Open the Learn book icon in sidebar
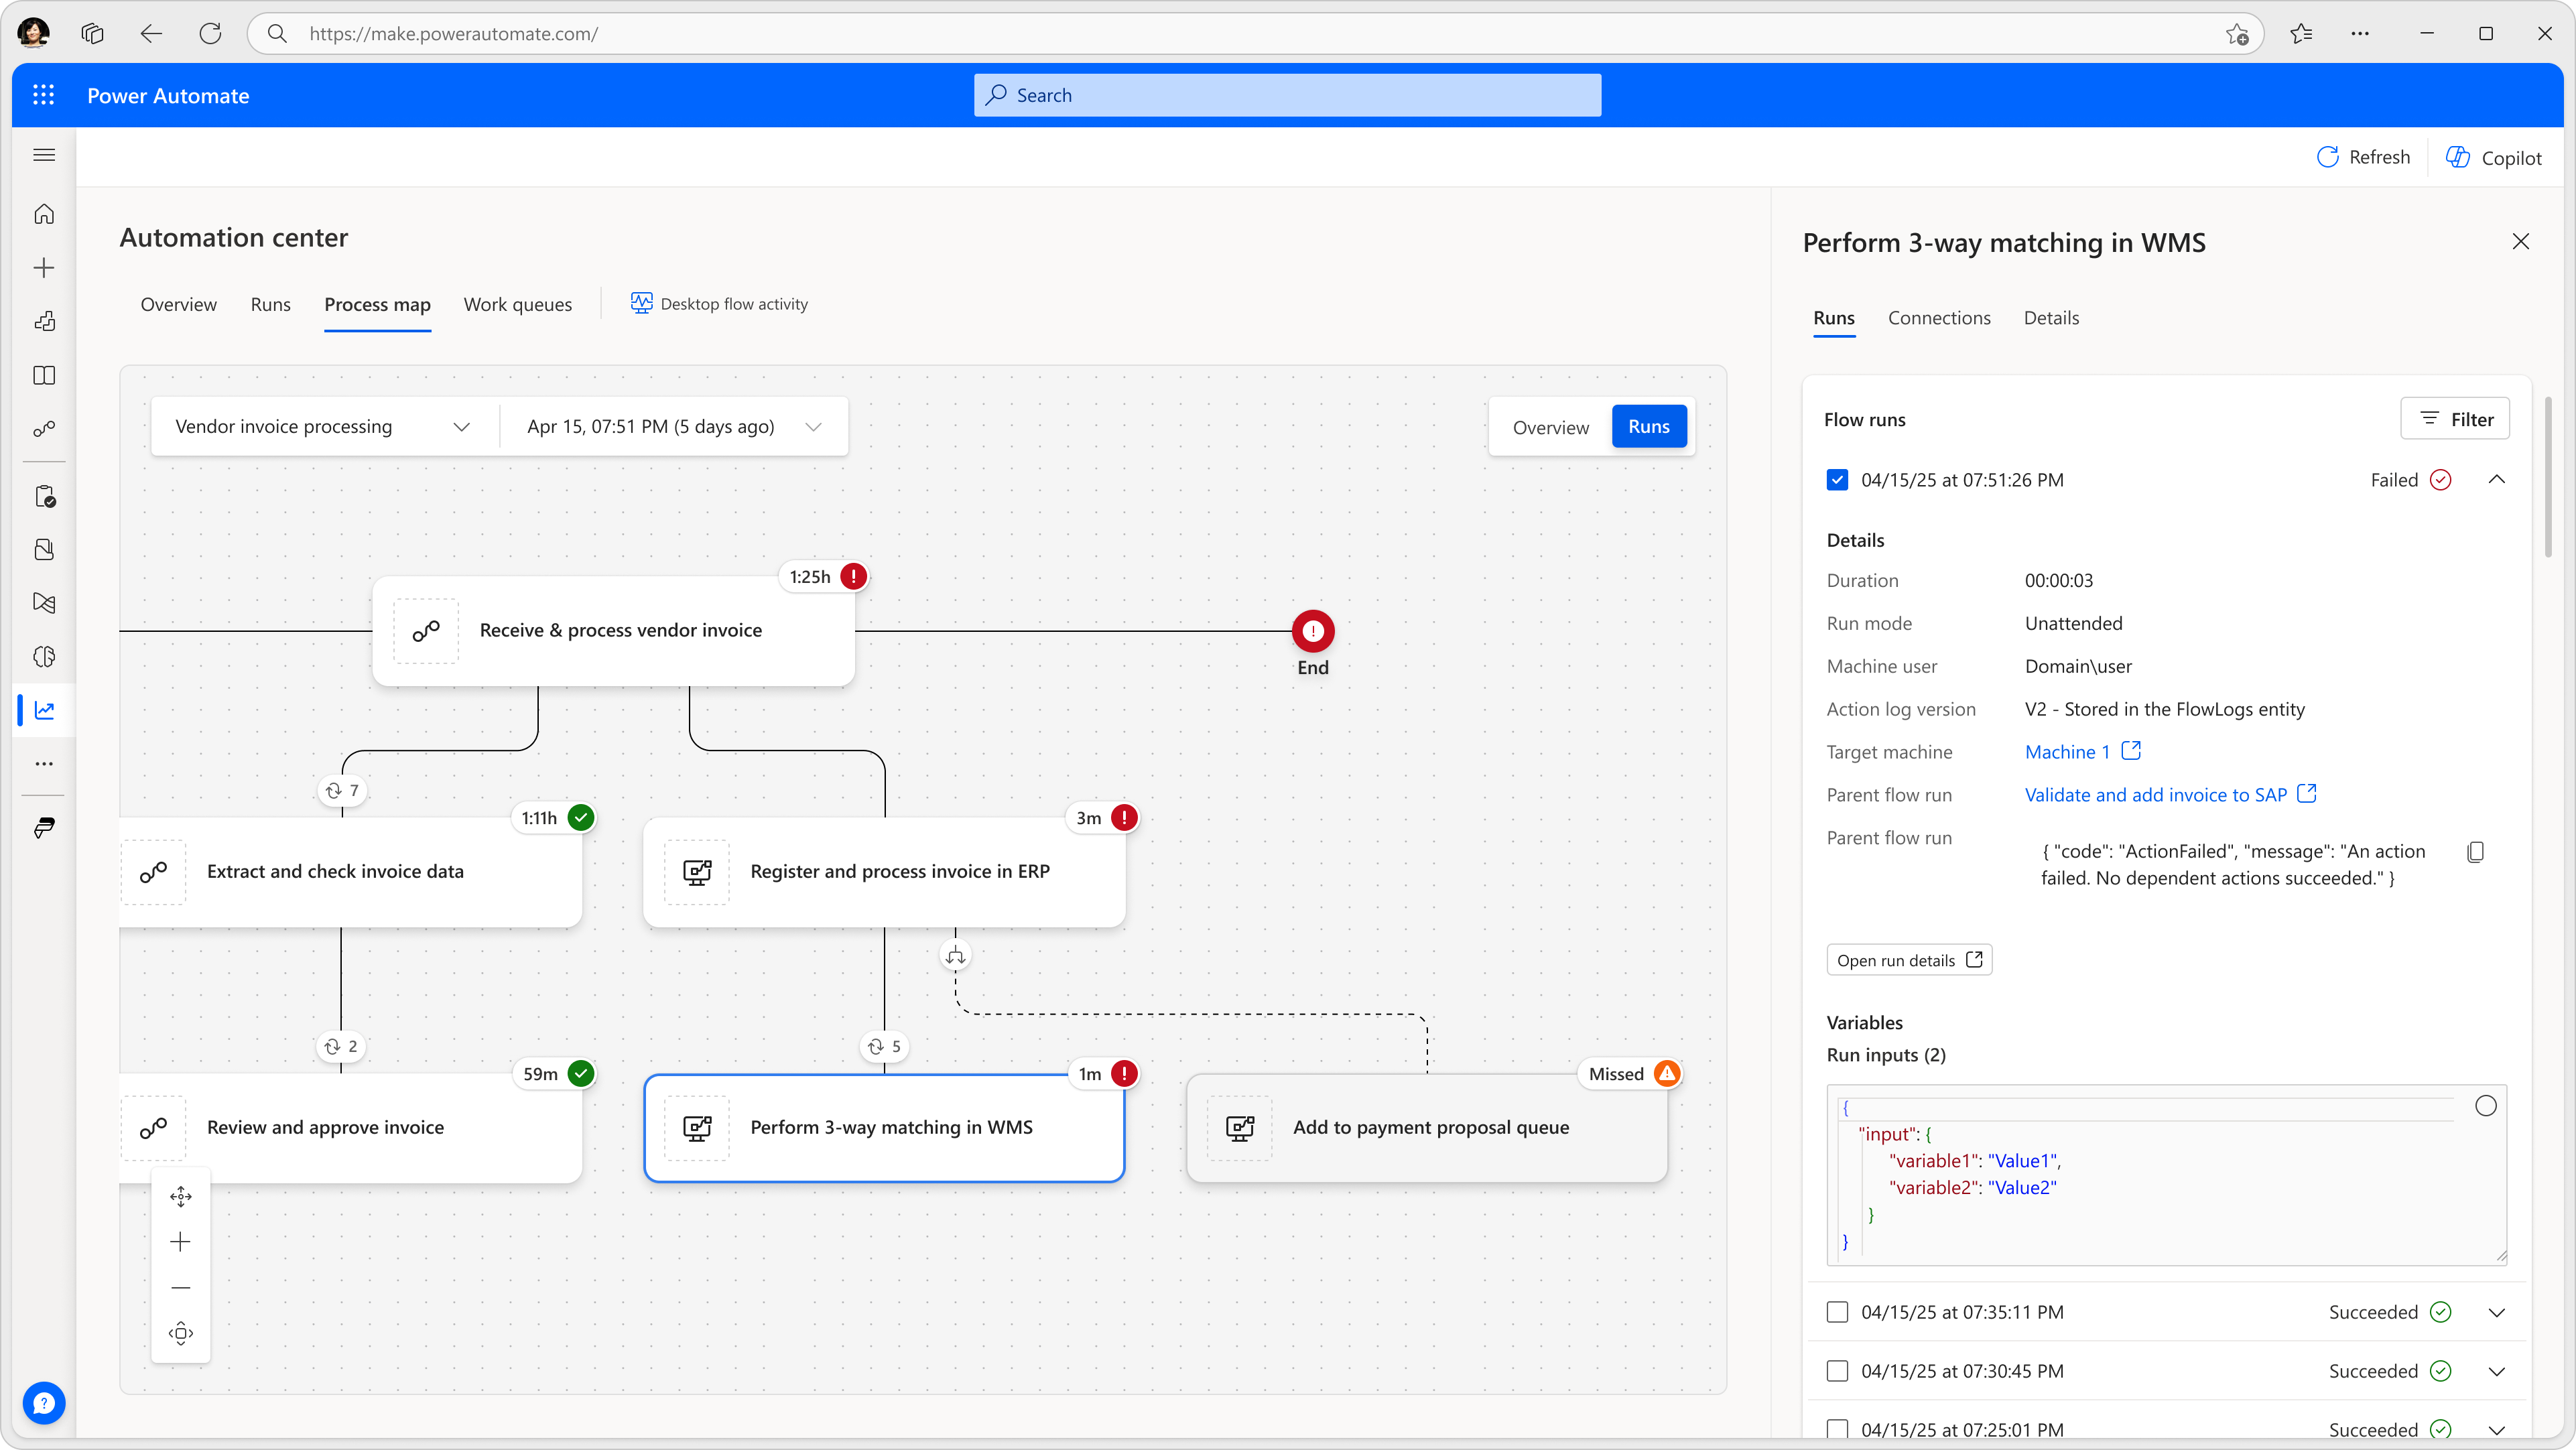This screenshot has width=2576, height=1450. 44,375
